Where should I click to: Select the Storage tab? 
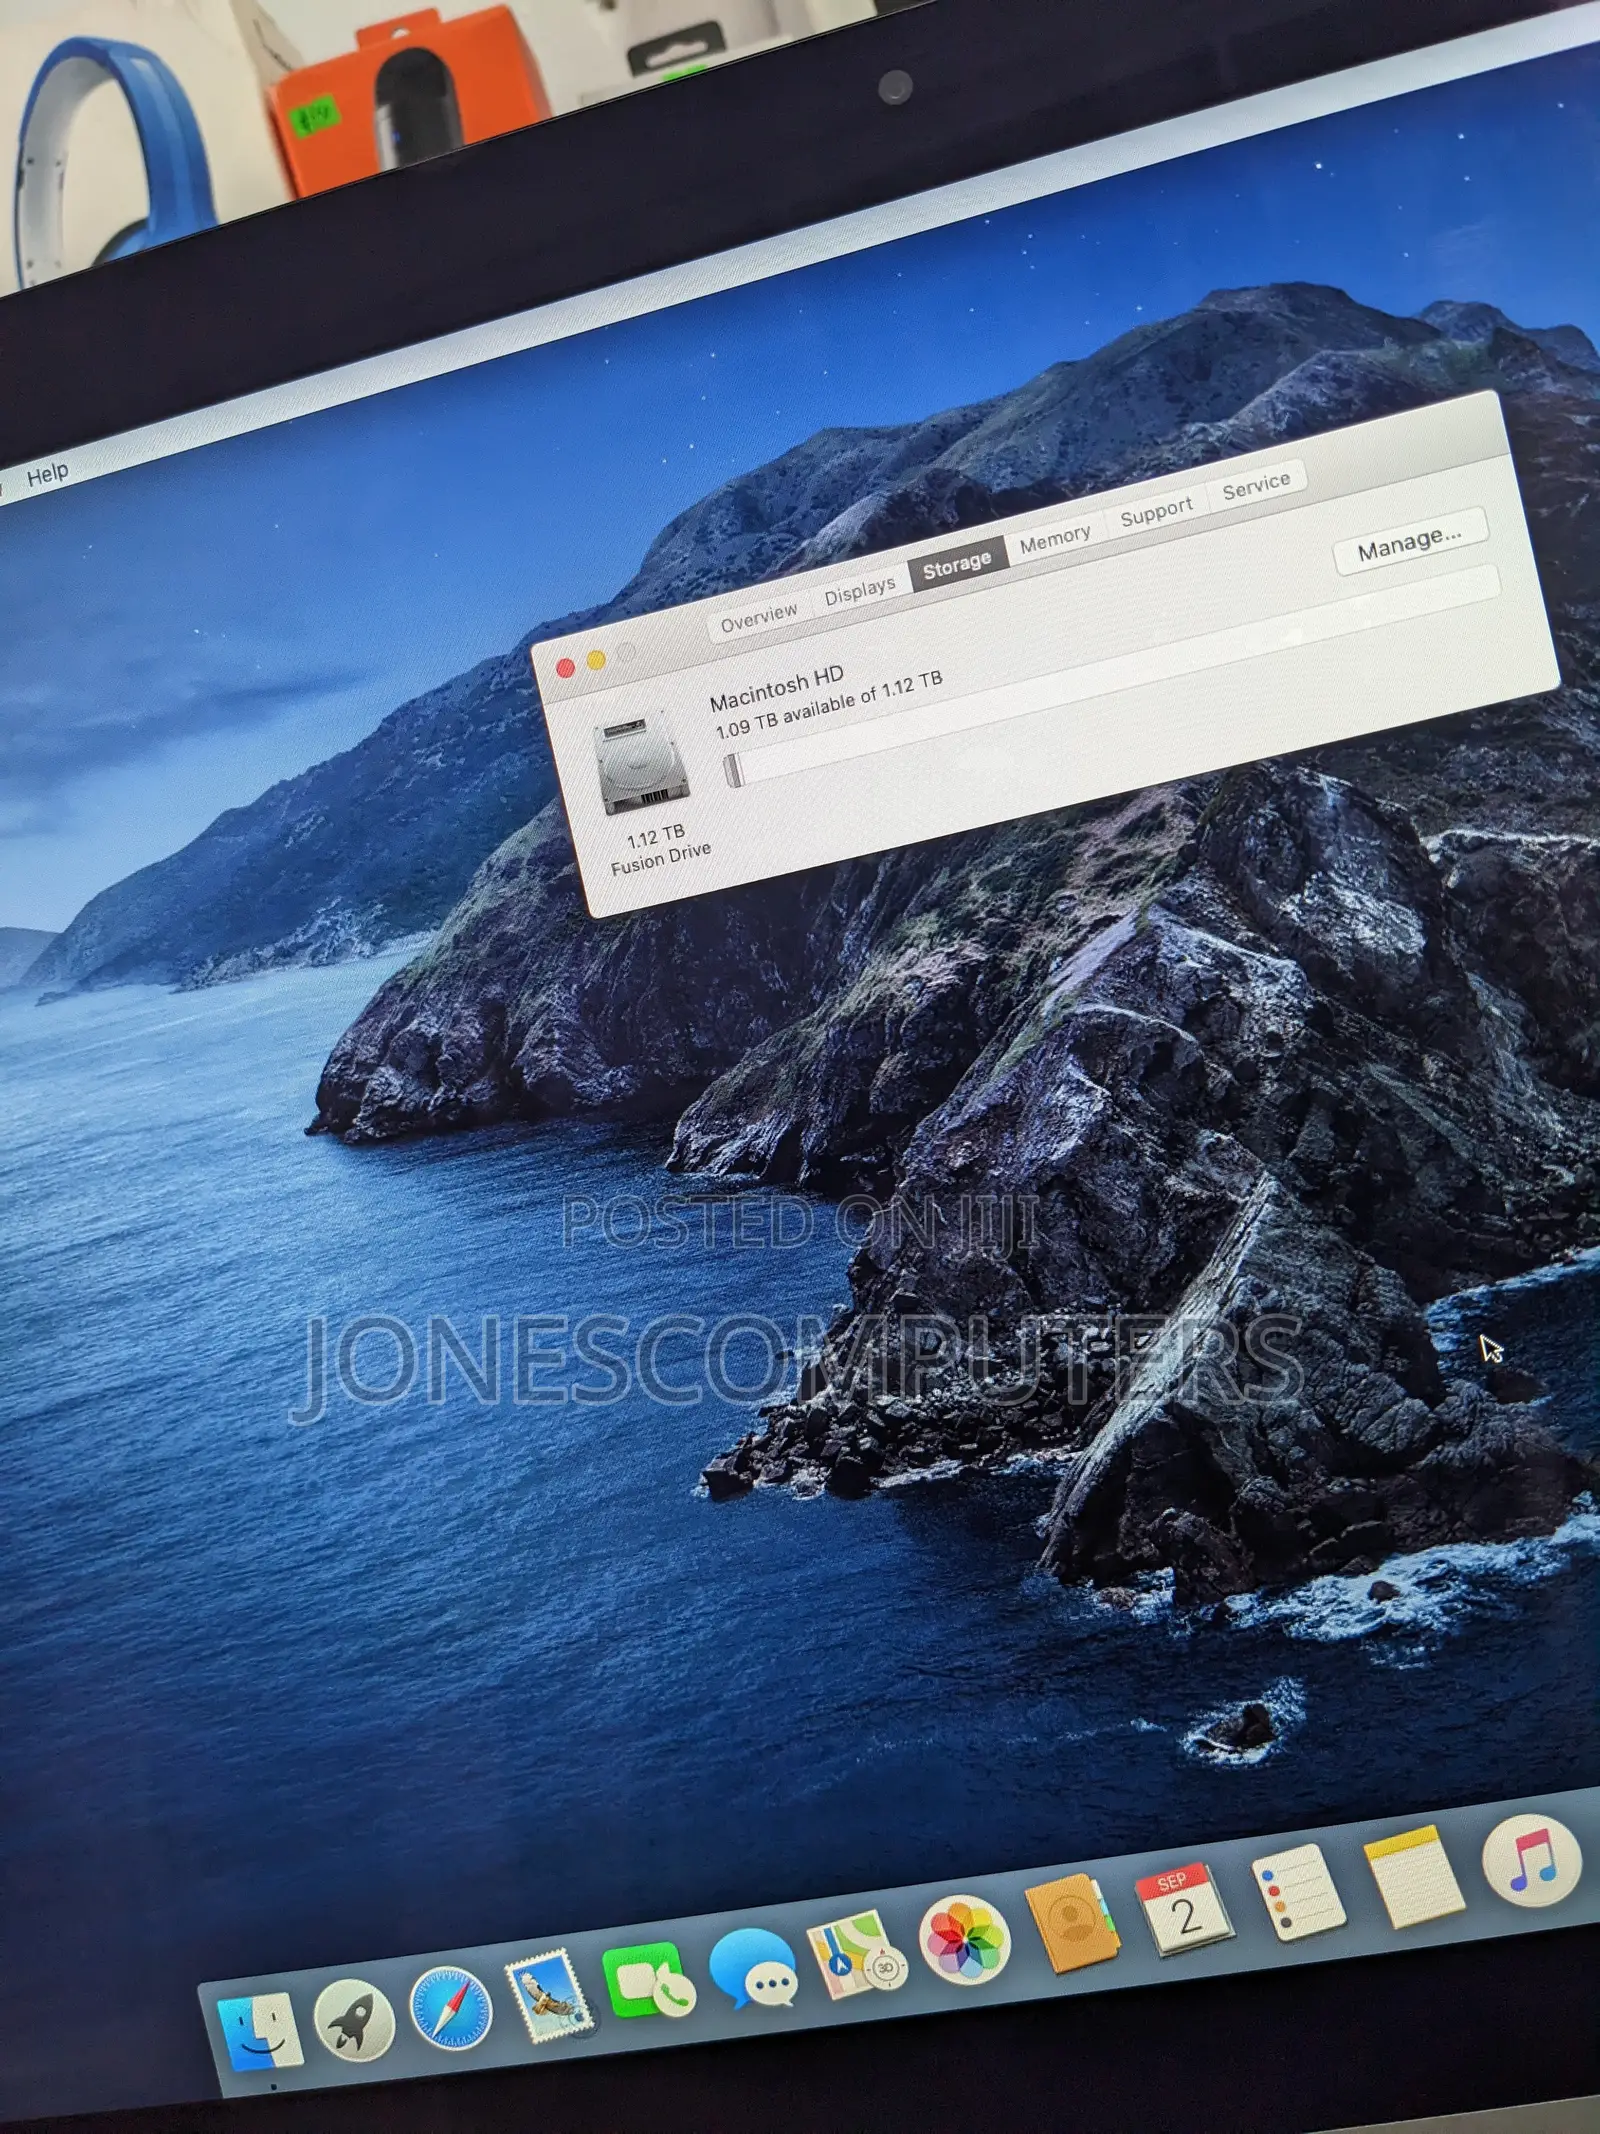(957, 566)
